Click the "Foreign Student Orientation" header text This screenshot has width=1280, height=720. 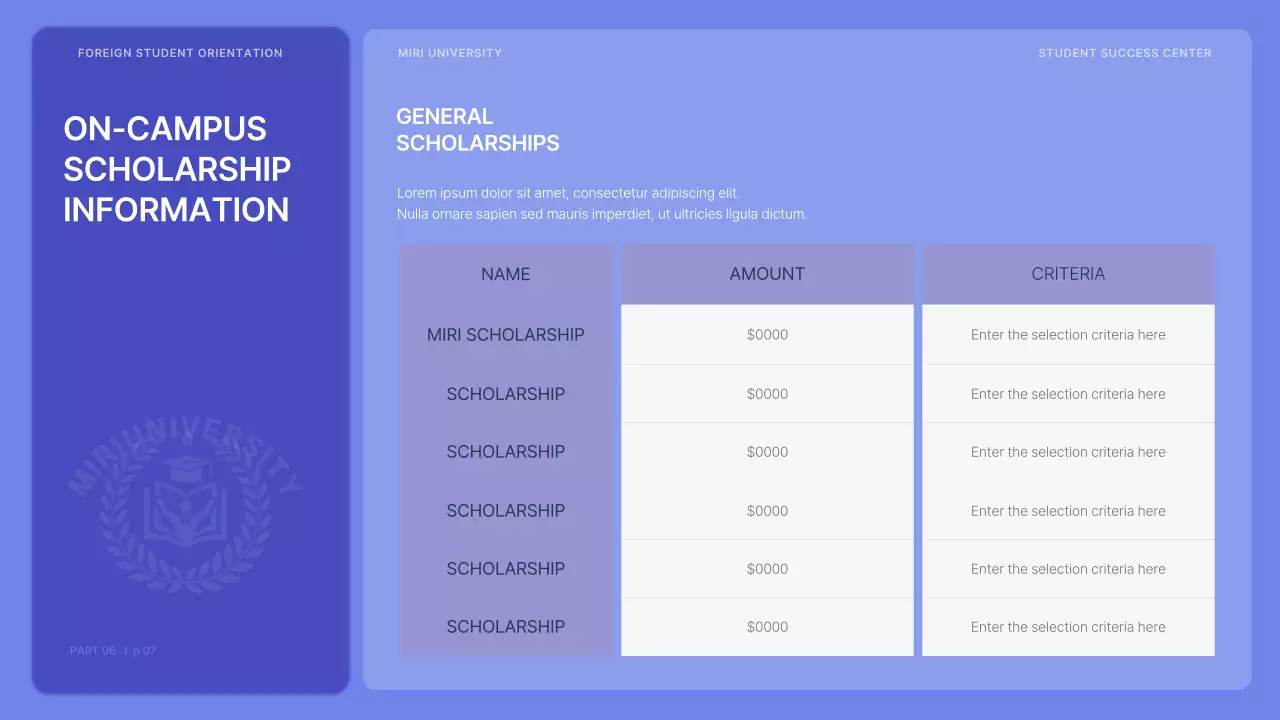click(180, 53)
